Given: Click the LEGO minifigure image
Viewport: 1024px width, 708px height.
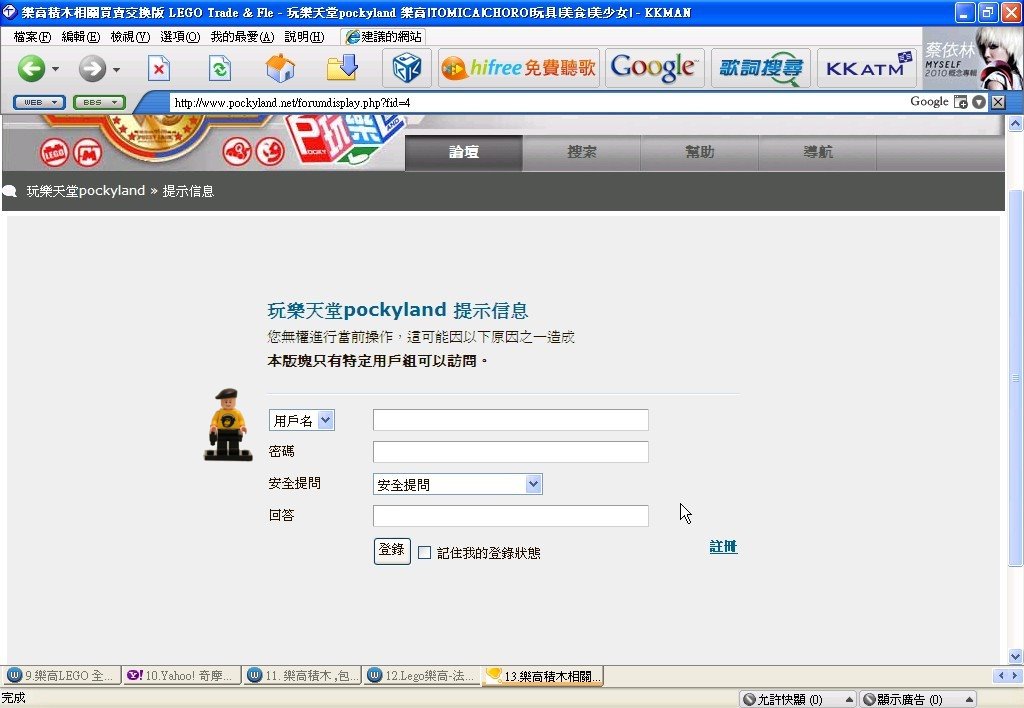Looking at the screenshot, I should tap(228, 425).
